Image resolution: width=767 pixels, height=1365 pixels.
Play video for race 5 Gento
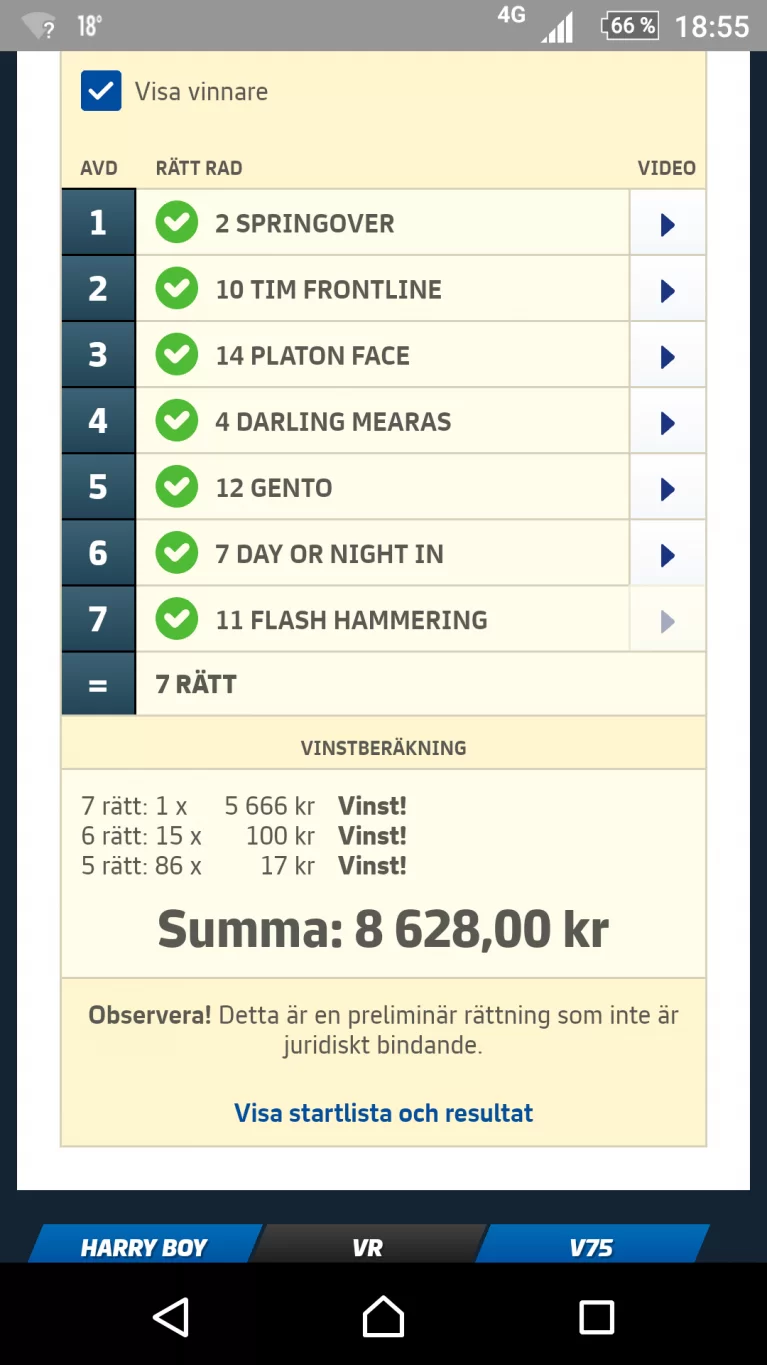(667, 488)
